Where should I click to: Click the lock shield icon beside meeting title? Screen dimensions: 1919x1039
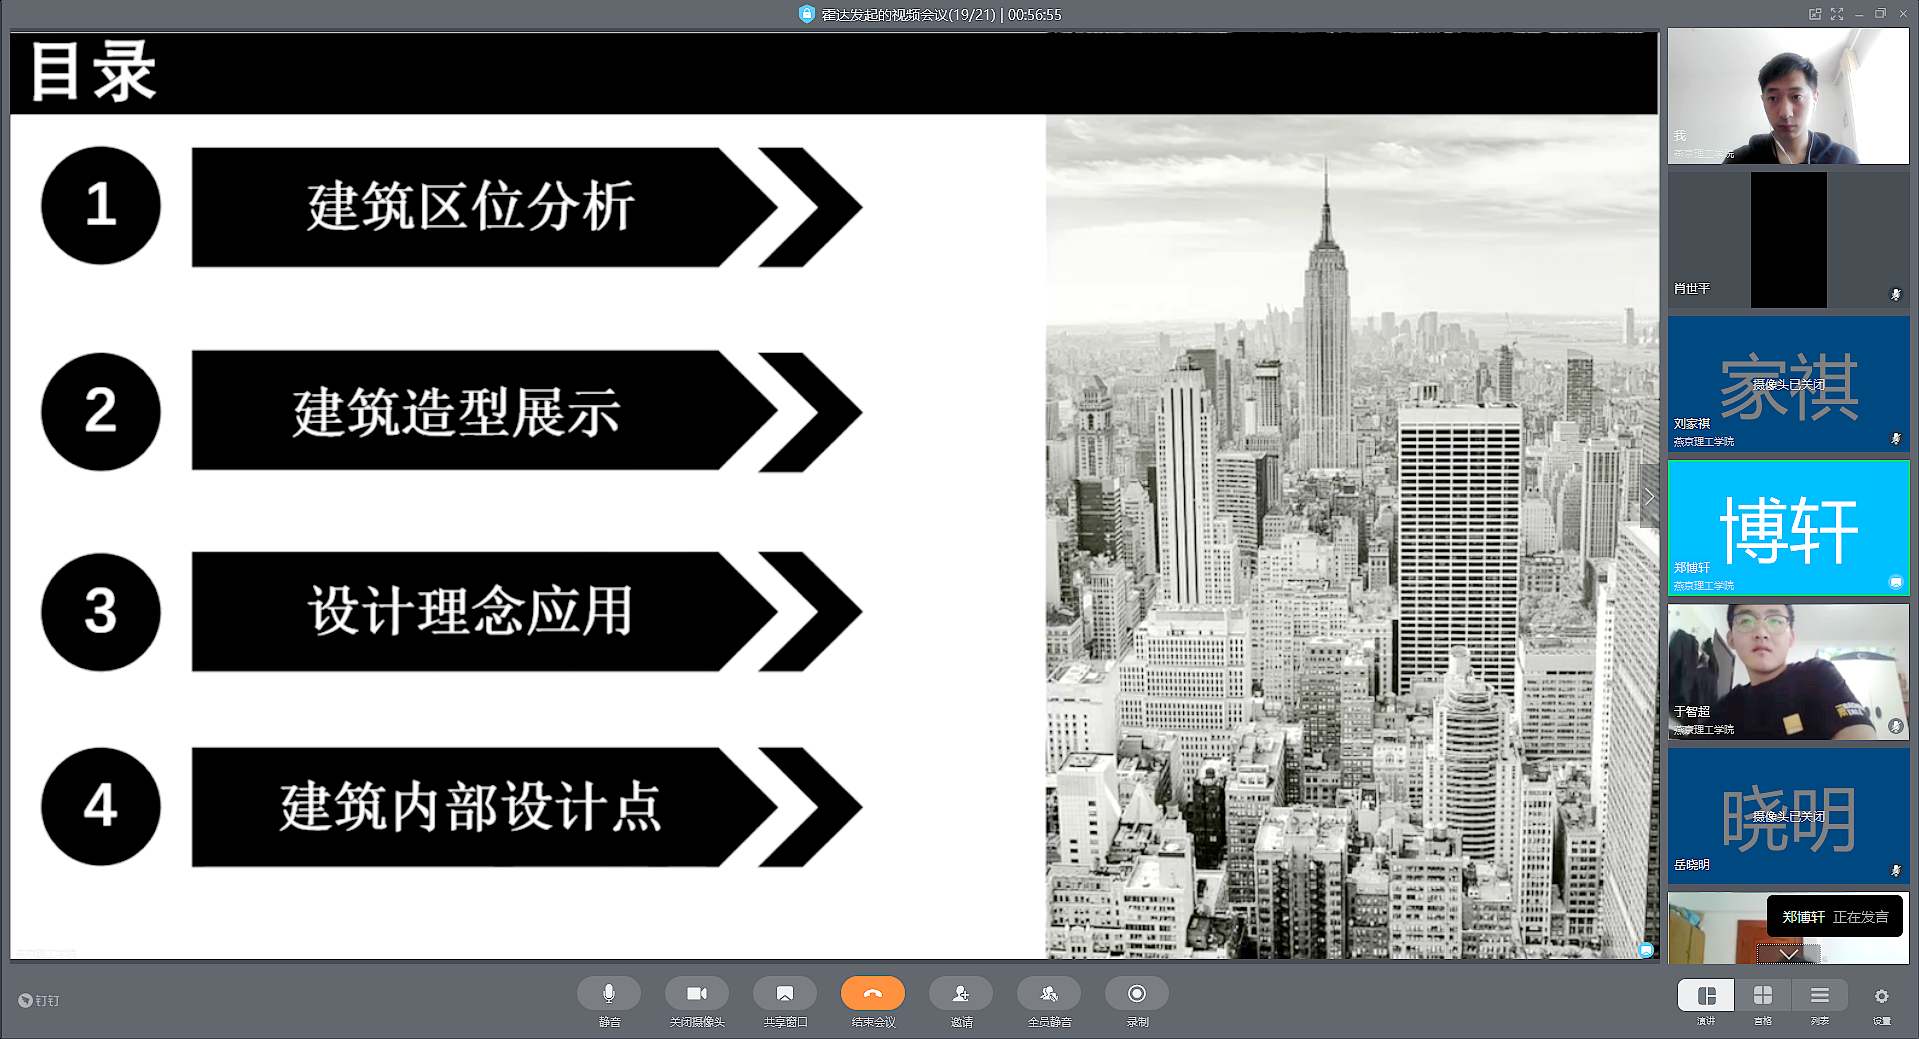click(806, 14)
